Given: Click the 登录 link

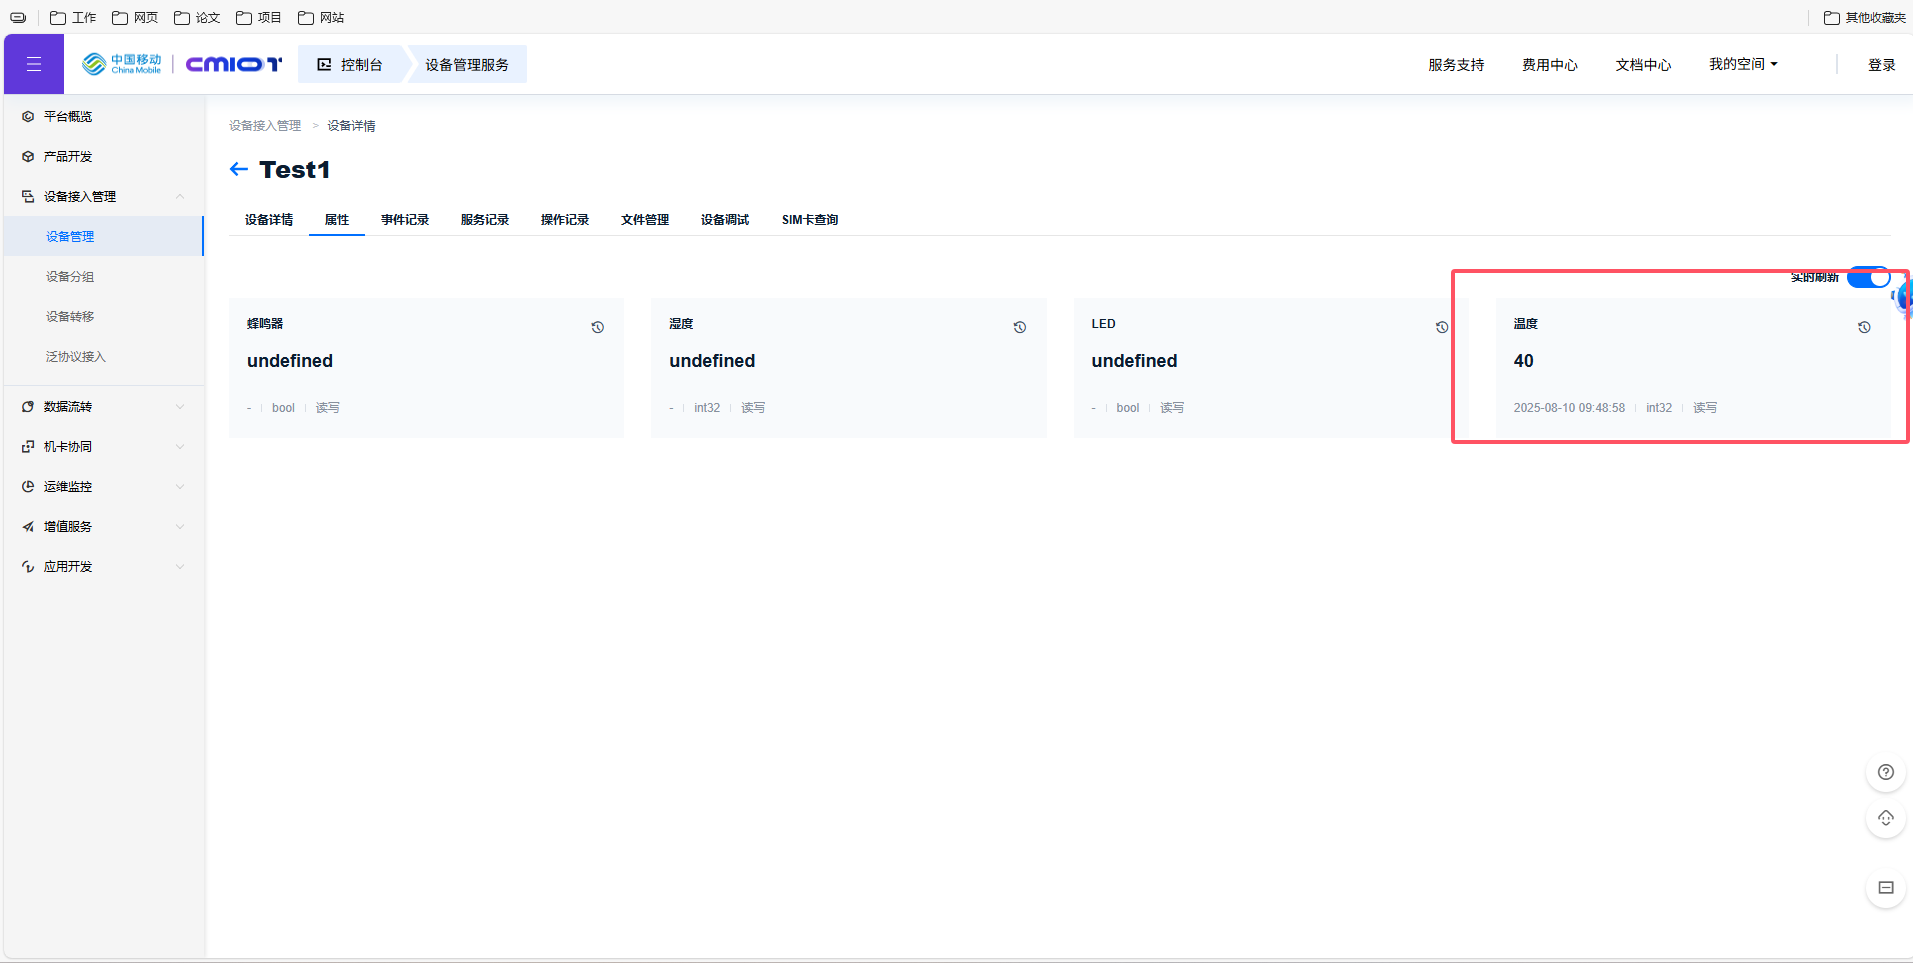Looking at the screenshot, I should tap(1881, 65).
